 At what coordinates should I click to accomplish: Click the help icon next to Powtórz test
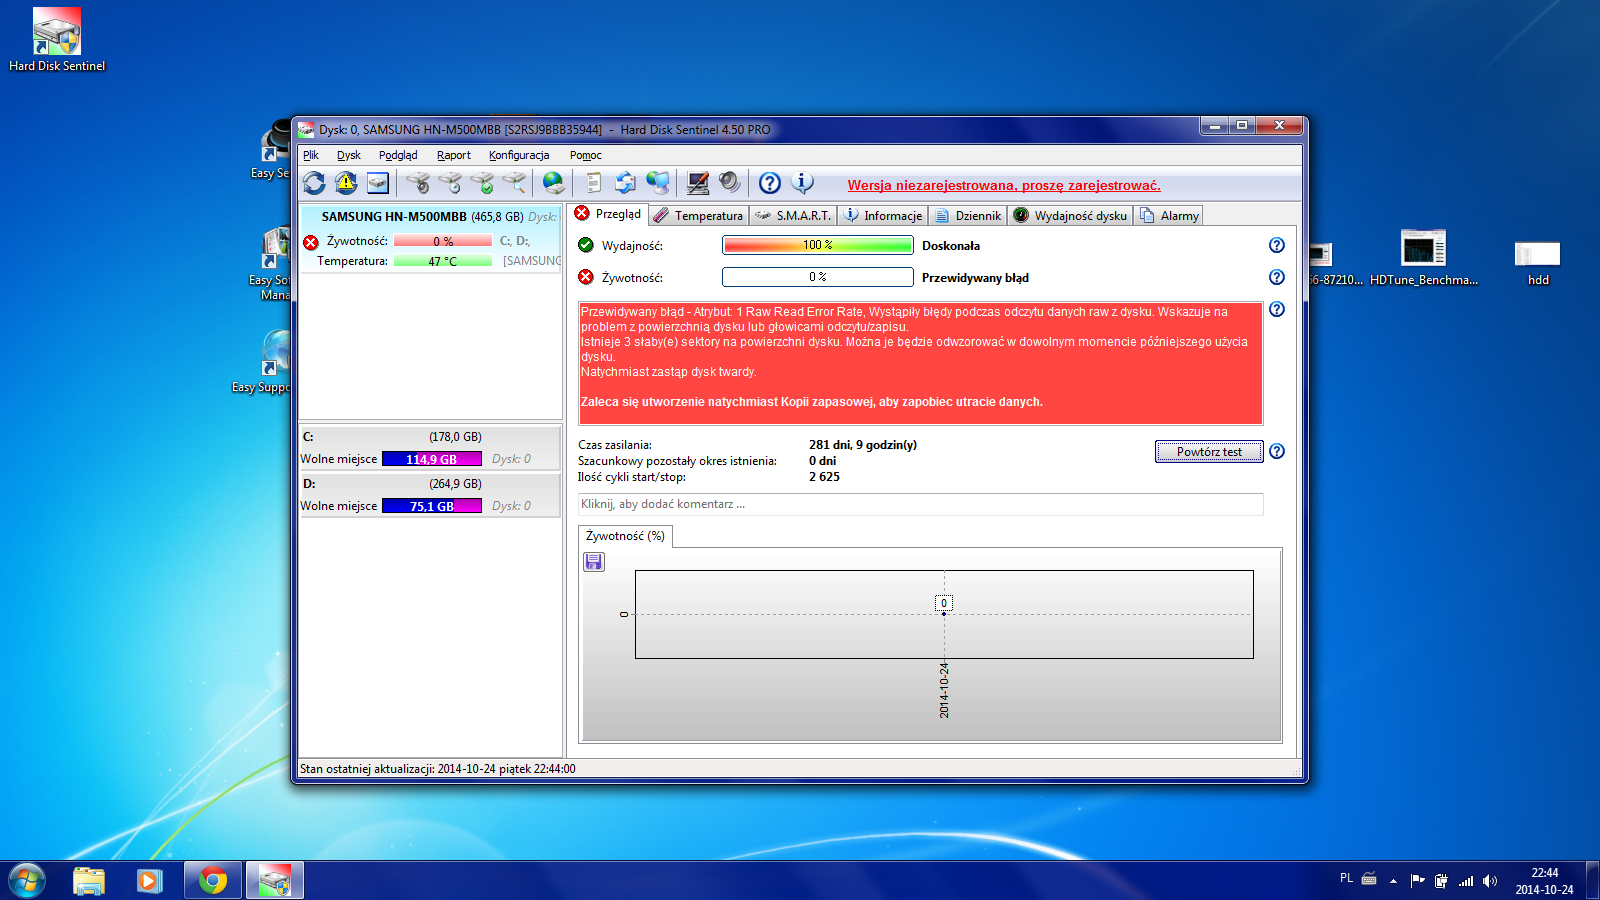pyautogui.click(x=1277, y=451)
